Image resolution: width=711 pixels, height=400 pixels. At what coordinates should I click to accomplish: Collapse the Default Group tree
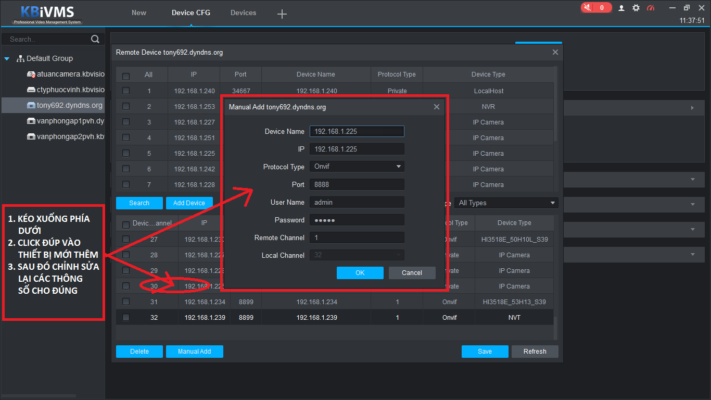click(x=7, y=59)
